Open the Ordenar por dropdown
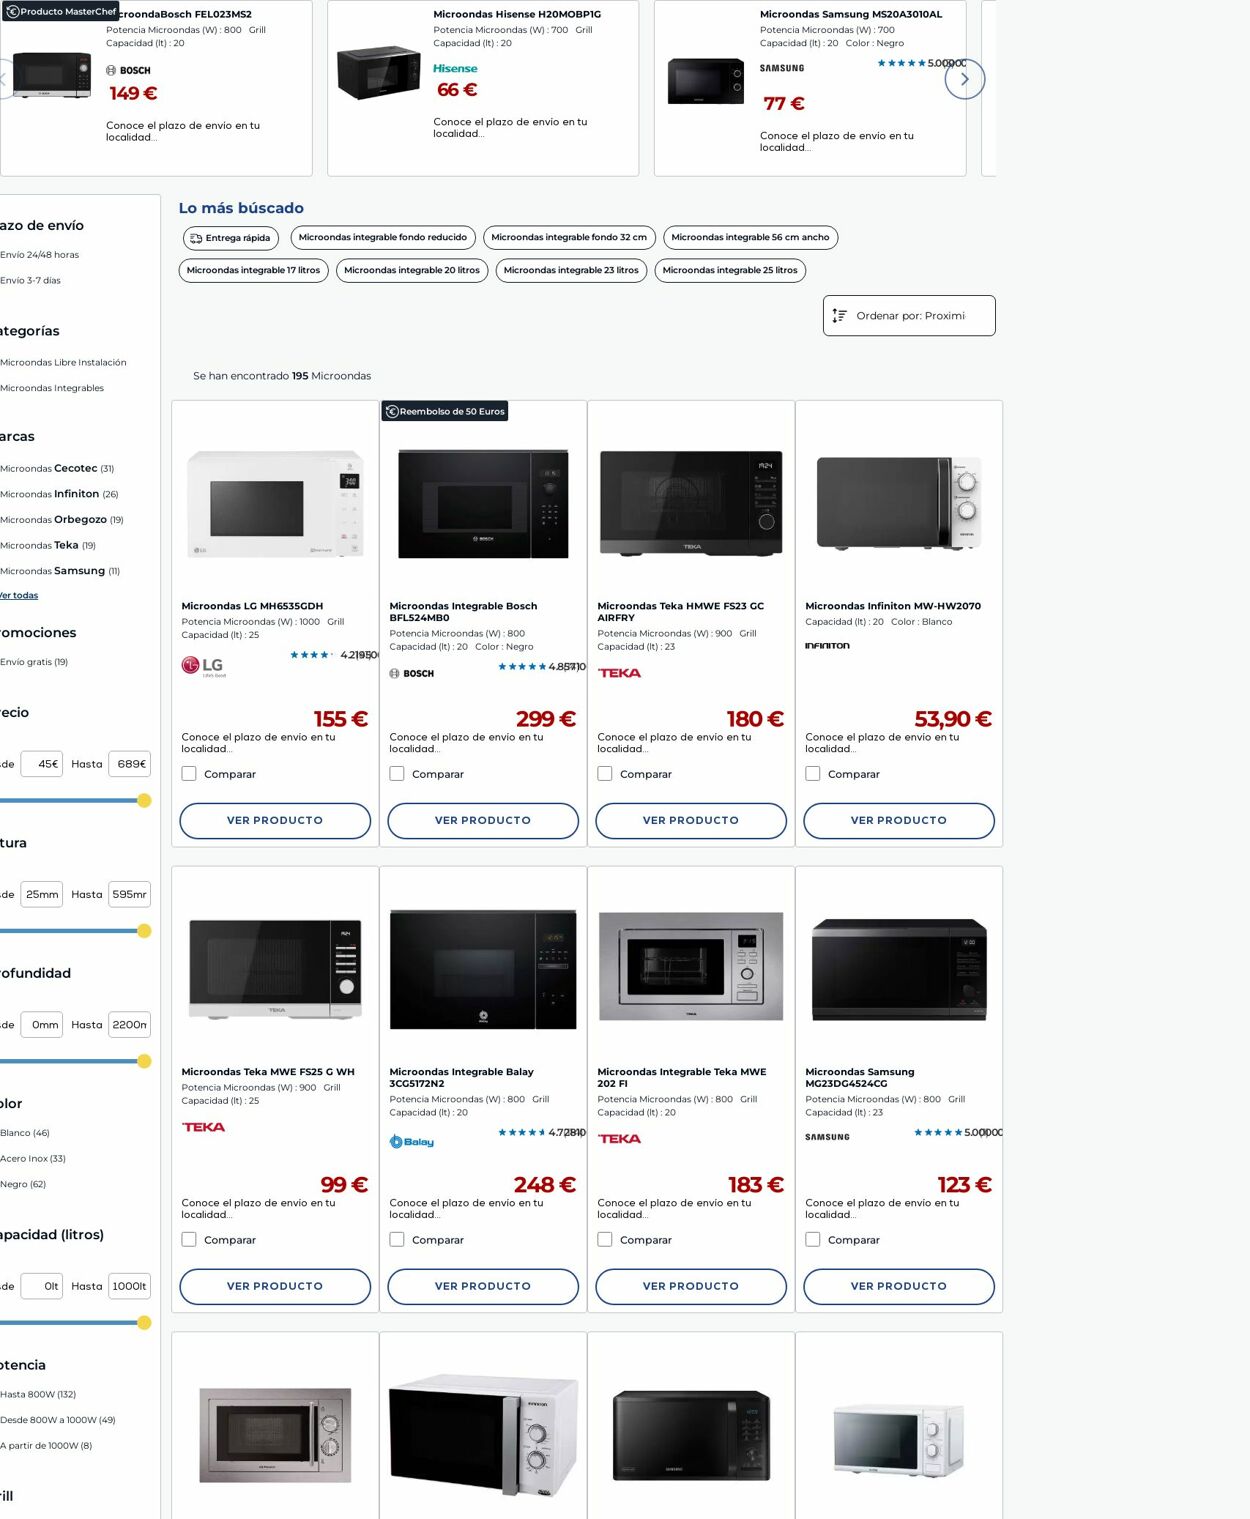1250x1519 pixels. (x=909, y=316)
